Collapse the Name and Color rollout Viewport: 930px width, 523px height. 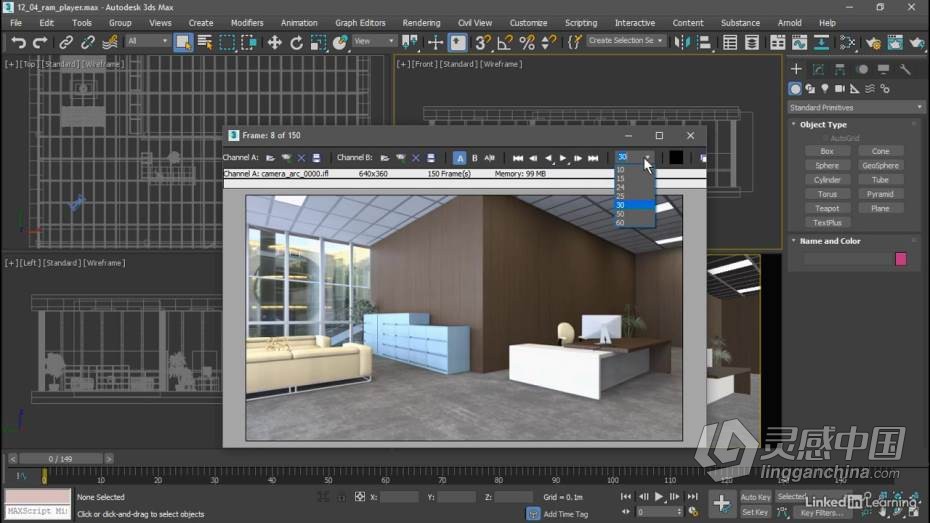point(829,241)
